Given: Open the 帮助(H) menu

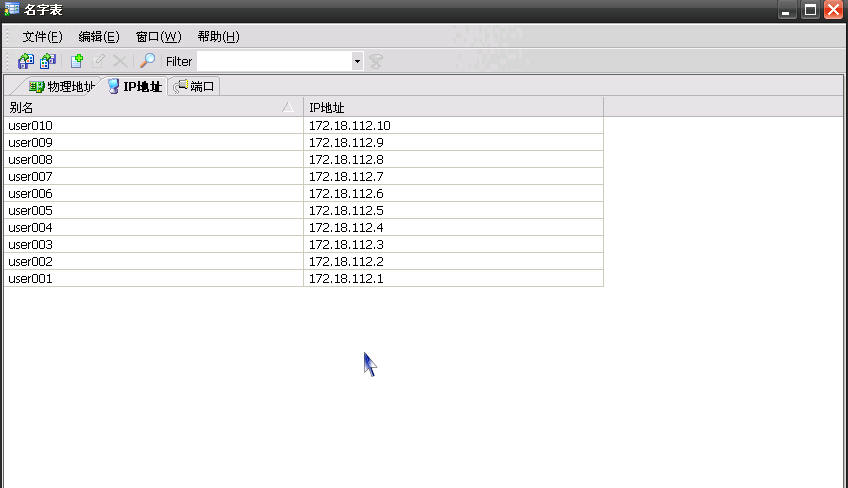Looking at the screenshot, I should click(x=218, y=37).
